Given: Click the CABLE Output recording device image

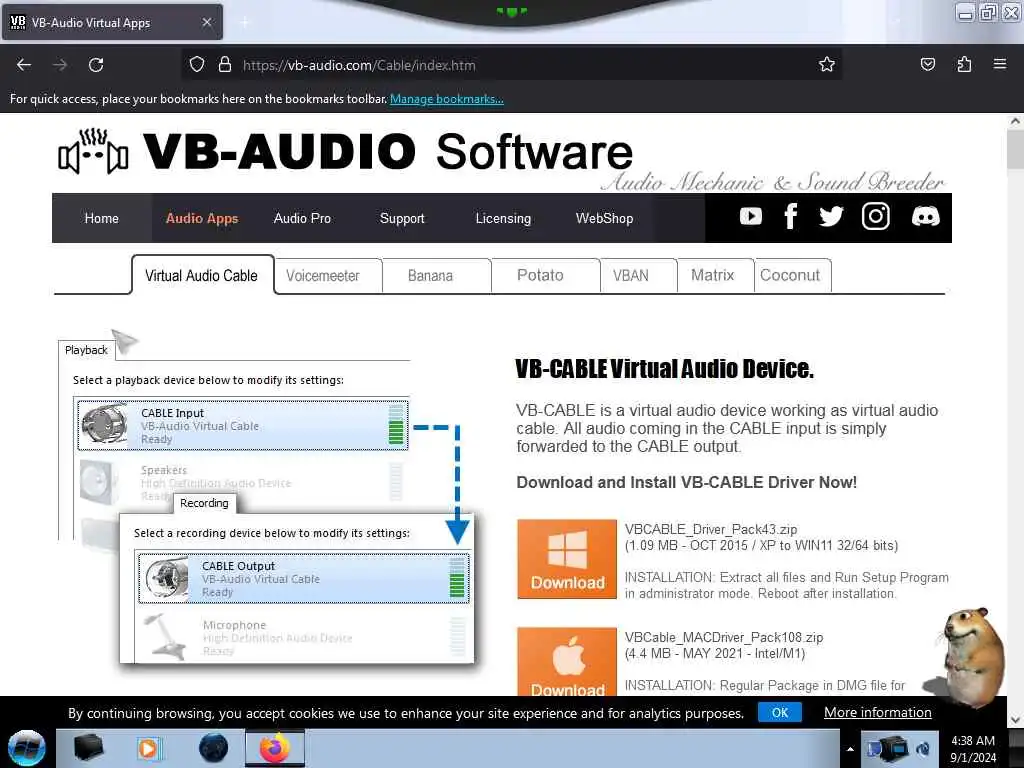Looking at the screenshot, I should pos(167,577).
